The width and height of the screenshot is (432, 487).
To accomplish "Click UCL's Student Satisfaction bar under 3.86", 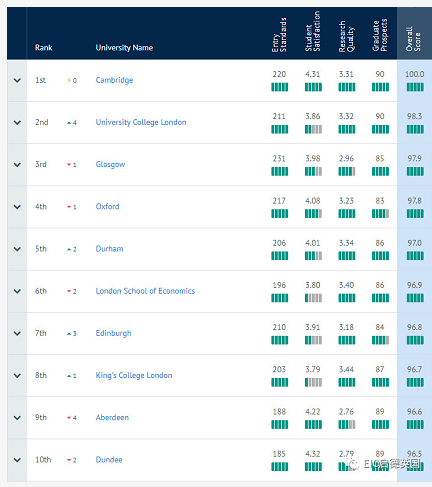I will 313,129.
